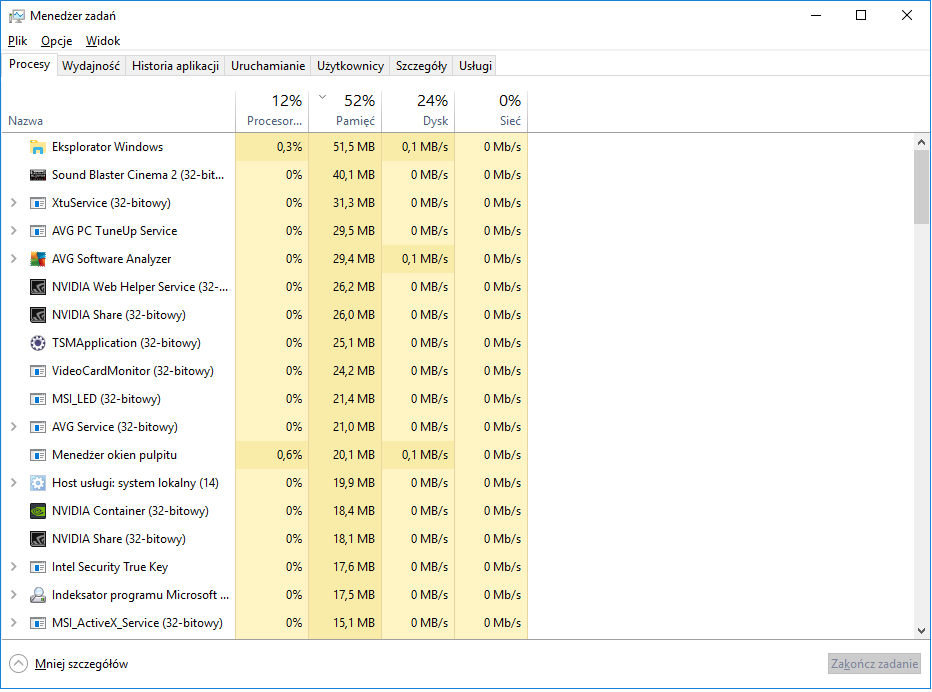The height and width of the screenshot is (692, 932).
Task: Click the 40,1 MB memory value
Action: (x=354, y=175)
